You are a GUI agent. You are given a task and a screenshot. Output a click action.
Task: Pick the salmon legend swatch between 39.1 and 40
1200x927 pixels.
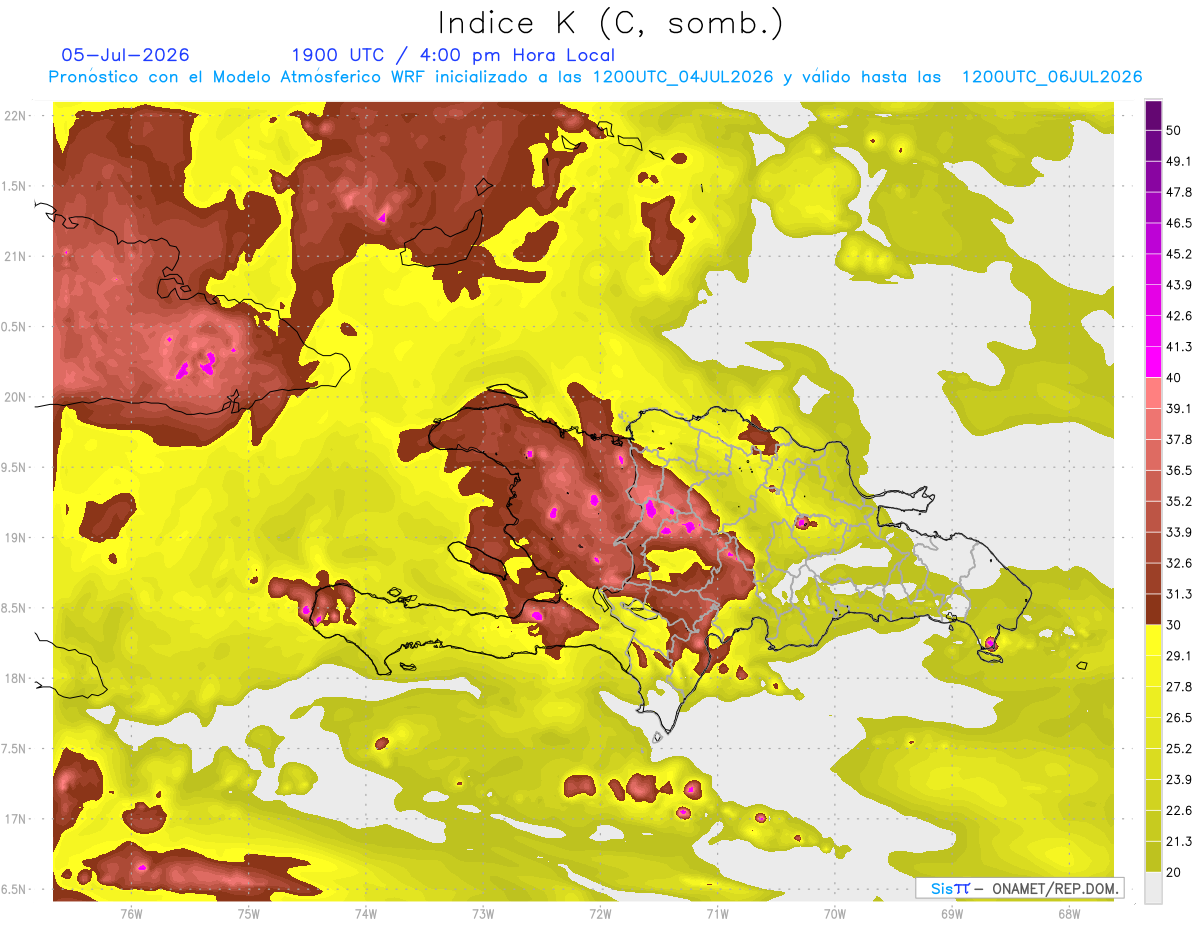tap(1153, 394)
